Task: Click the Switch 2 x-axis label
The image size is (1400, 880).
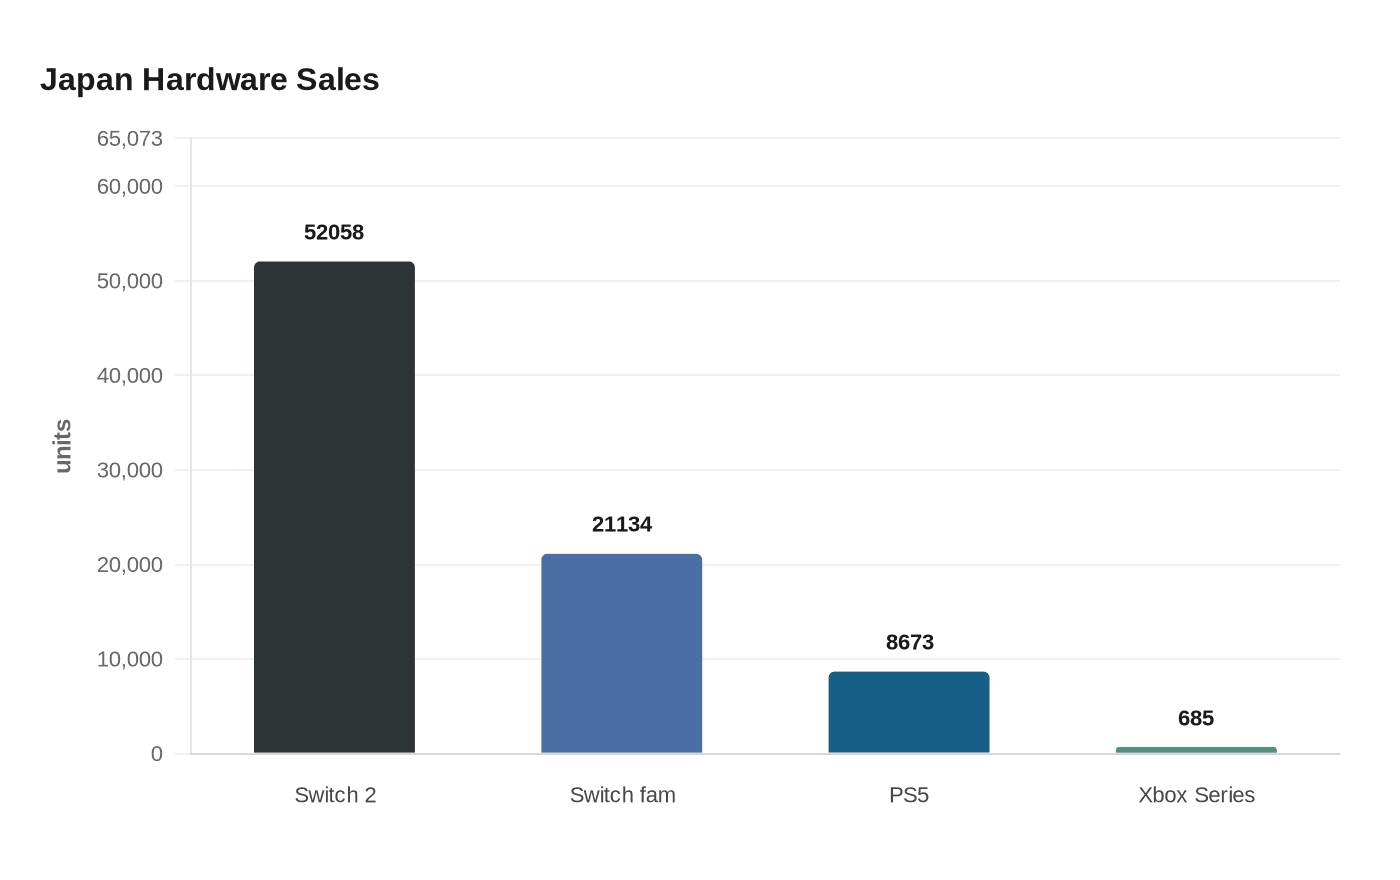Action: click(335, 795)
